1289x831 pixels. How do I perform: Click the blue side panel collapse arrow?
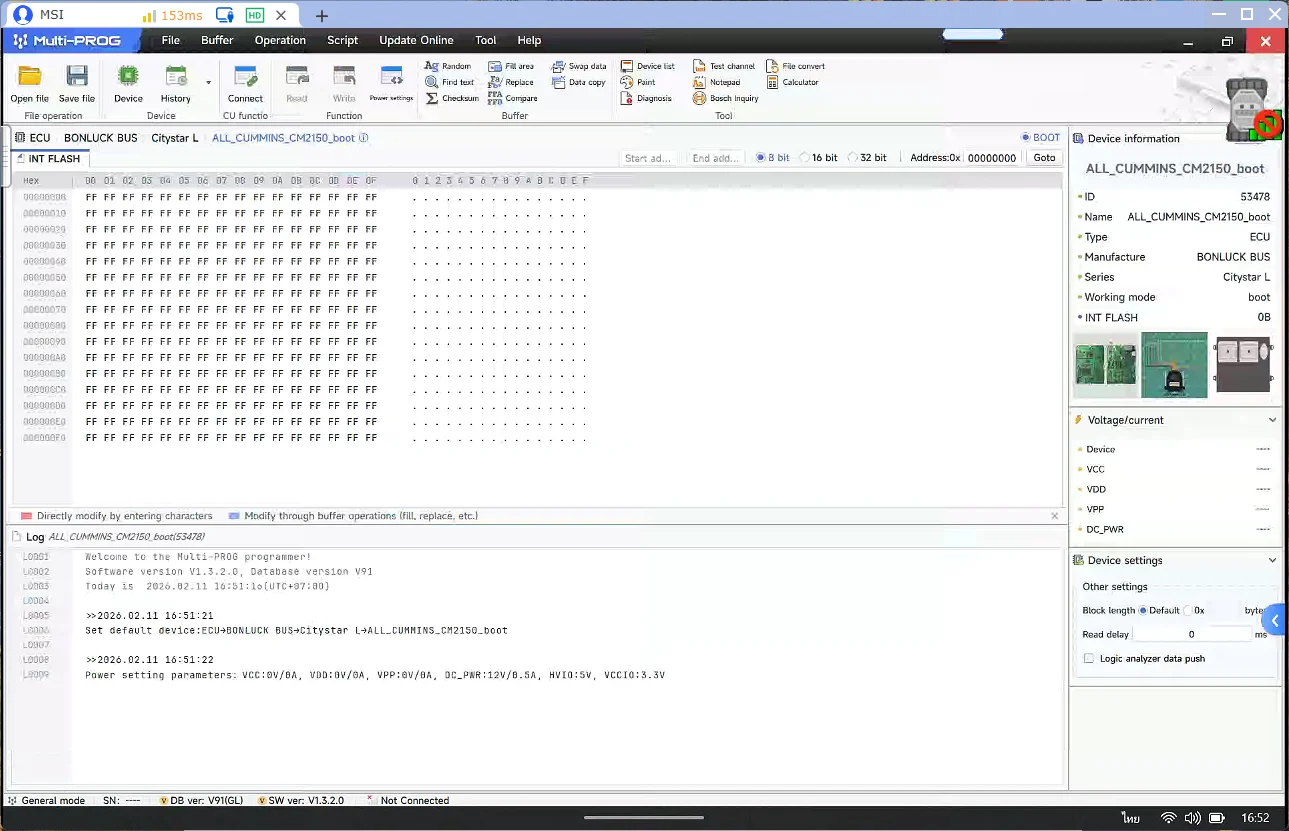pos(1275,620)
